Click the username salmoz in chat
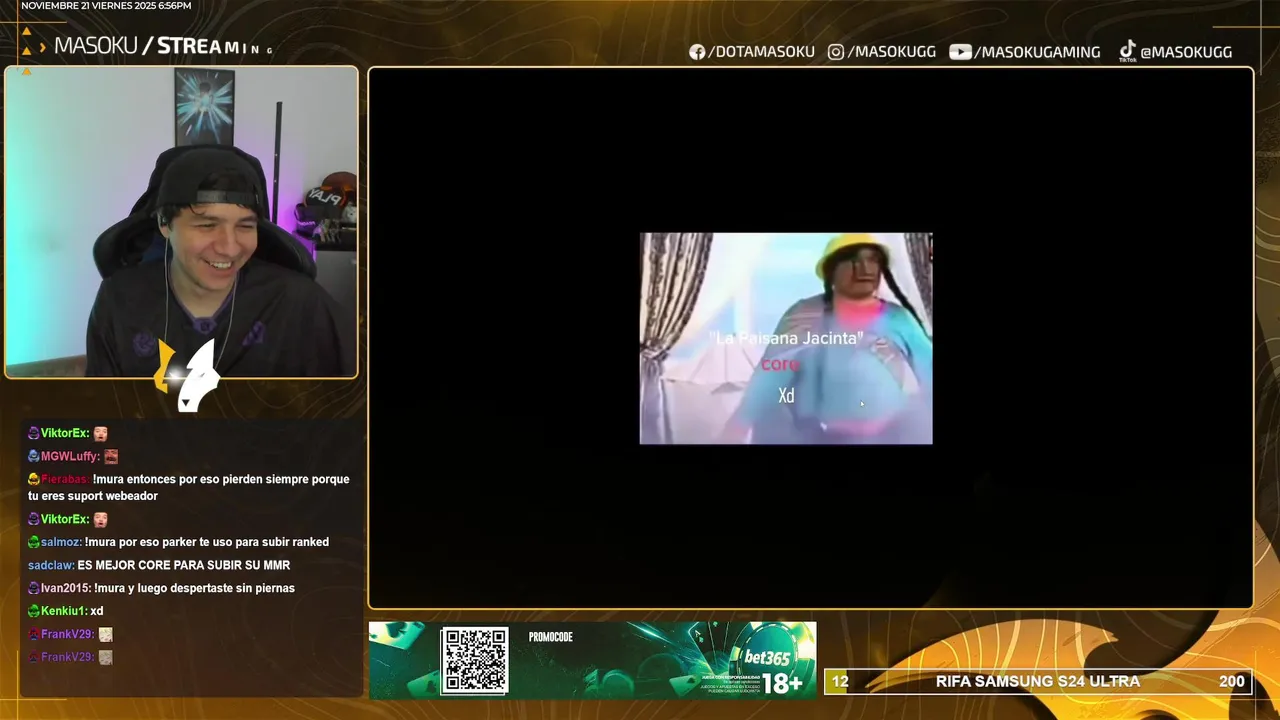 pos(61,542)
